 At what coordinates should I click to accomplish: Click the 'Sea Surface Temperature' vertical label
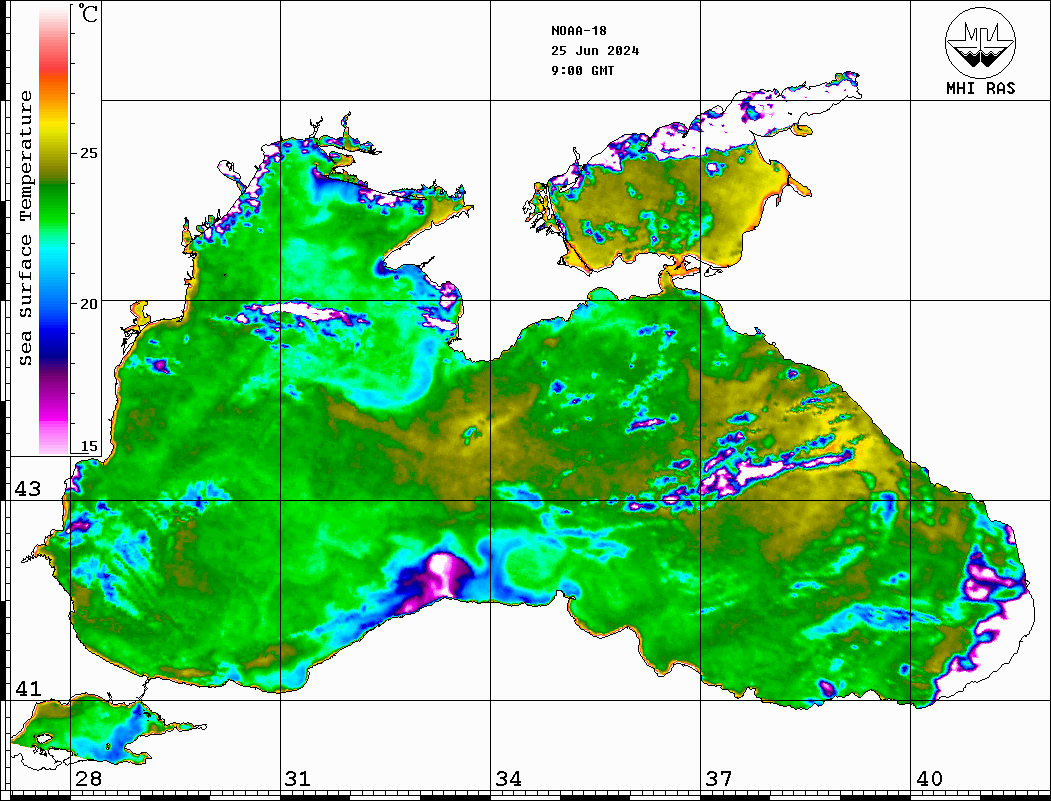click(26, 228)
